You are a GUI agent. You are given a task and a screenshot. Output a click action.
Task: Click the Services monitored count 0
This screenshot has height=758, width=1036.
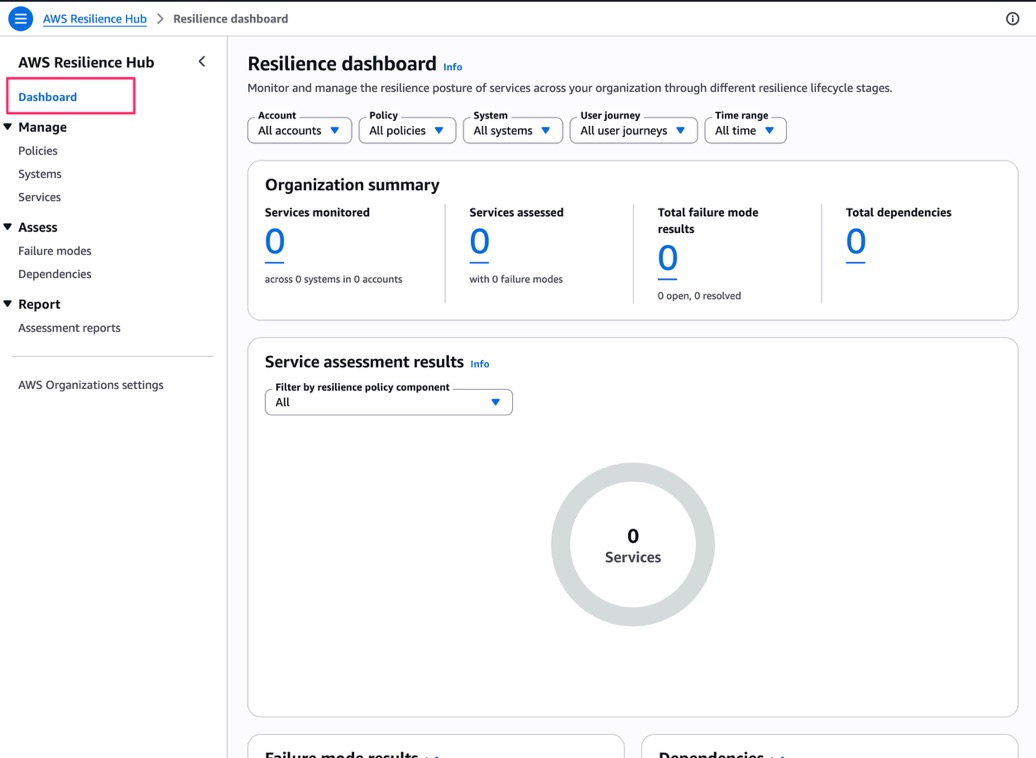click(x=274, y=243)
